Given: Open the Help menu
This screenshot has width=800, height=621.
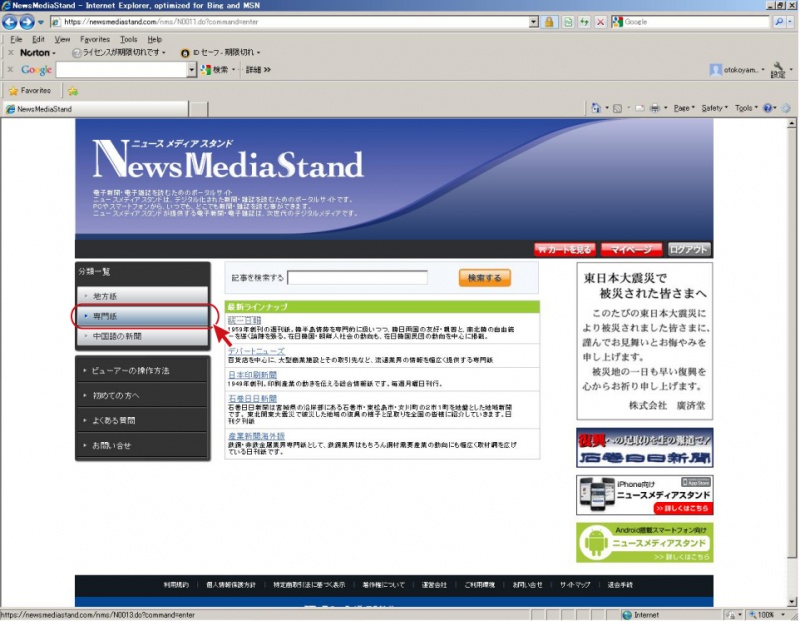Looking at the screenshot, I should 155,39.
